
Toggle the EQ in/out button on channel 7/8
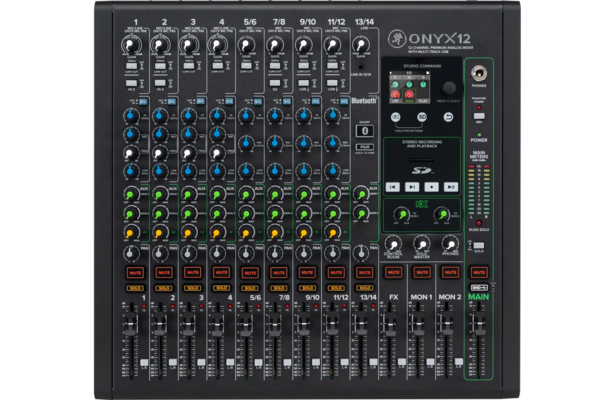click(x=286, y=102)
